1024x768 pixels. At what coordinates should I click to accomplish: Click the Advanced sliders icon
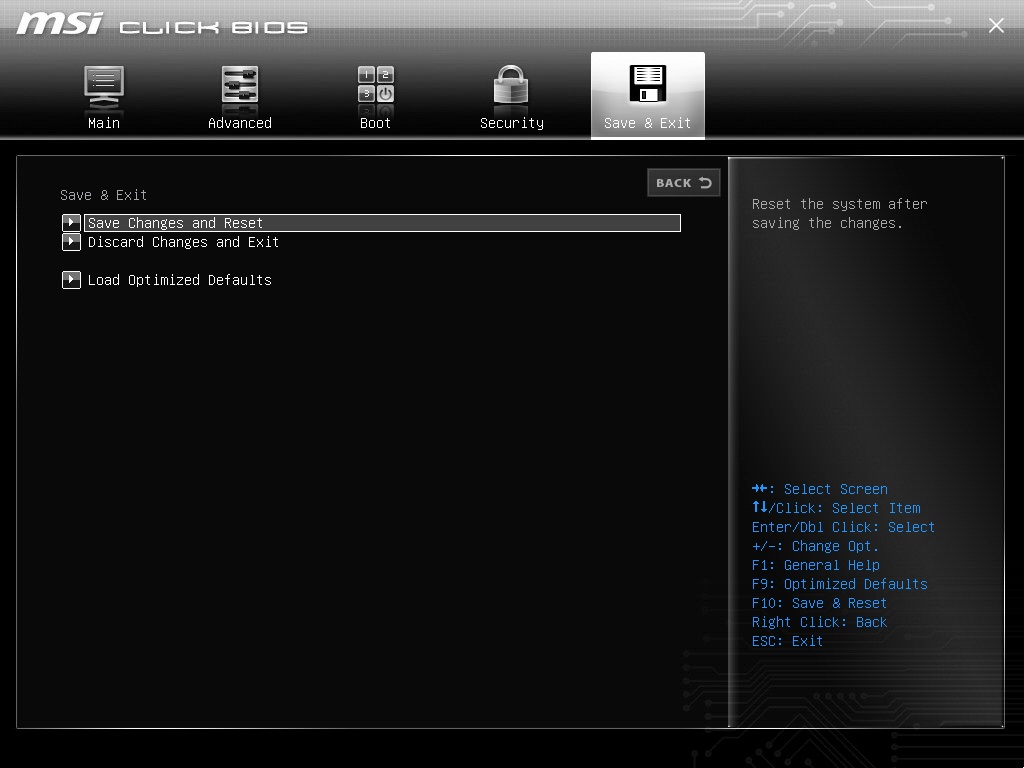pyautogui.click(x=240, y=86)
